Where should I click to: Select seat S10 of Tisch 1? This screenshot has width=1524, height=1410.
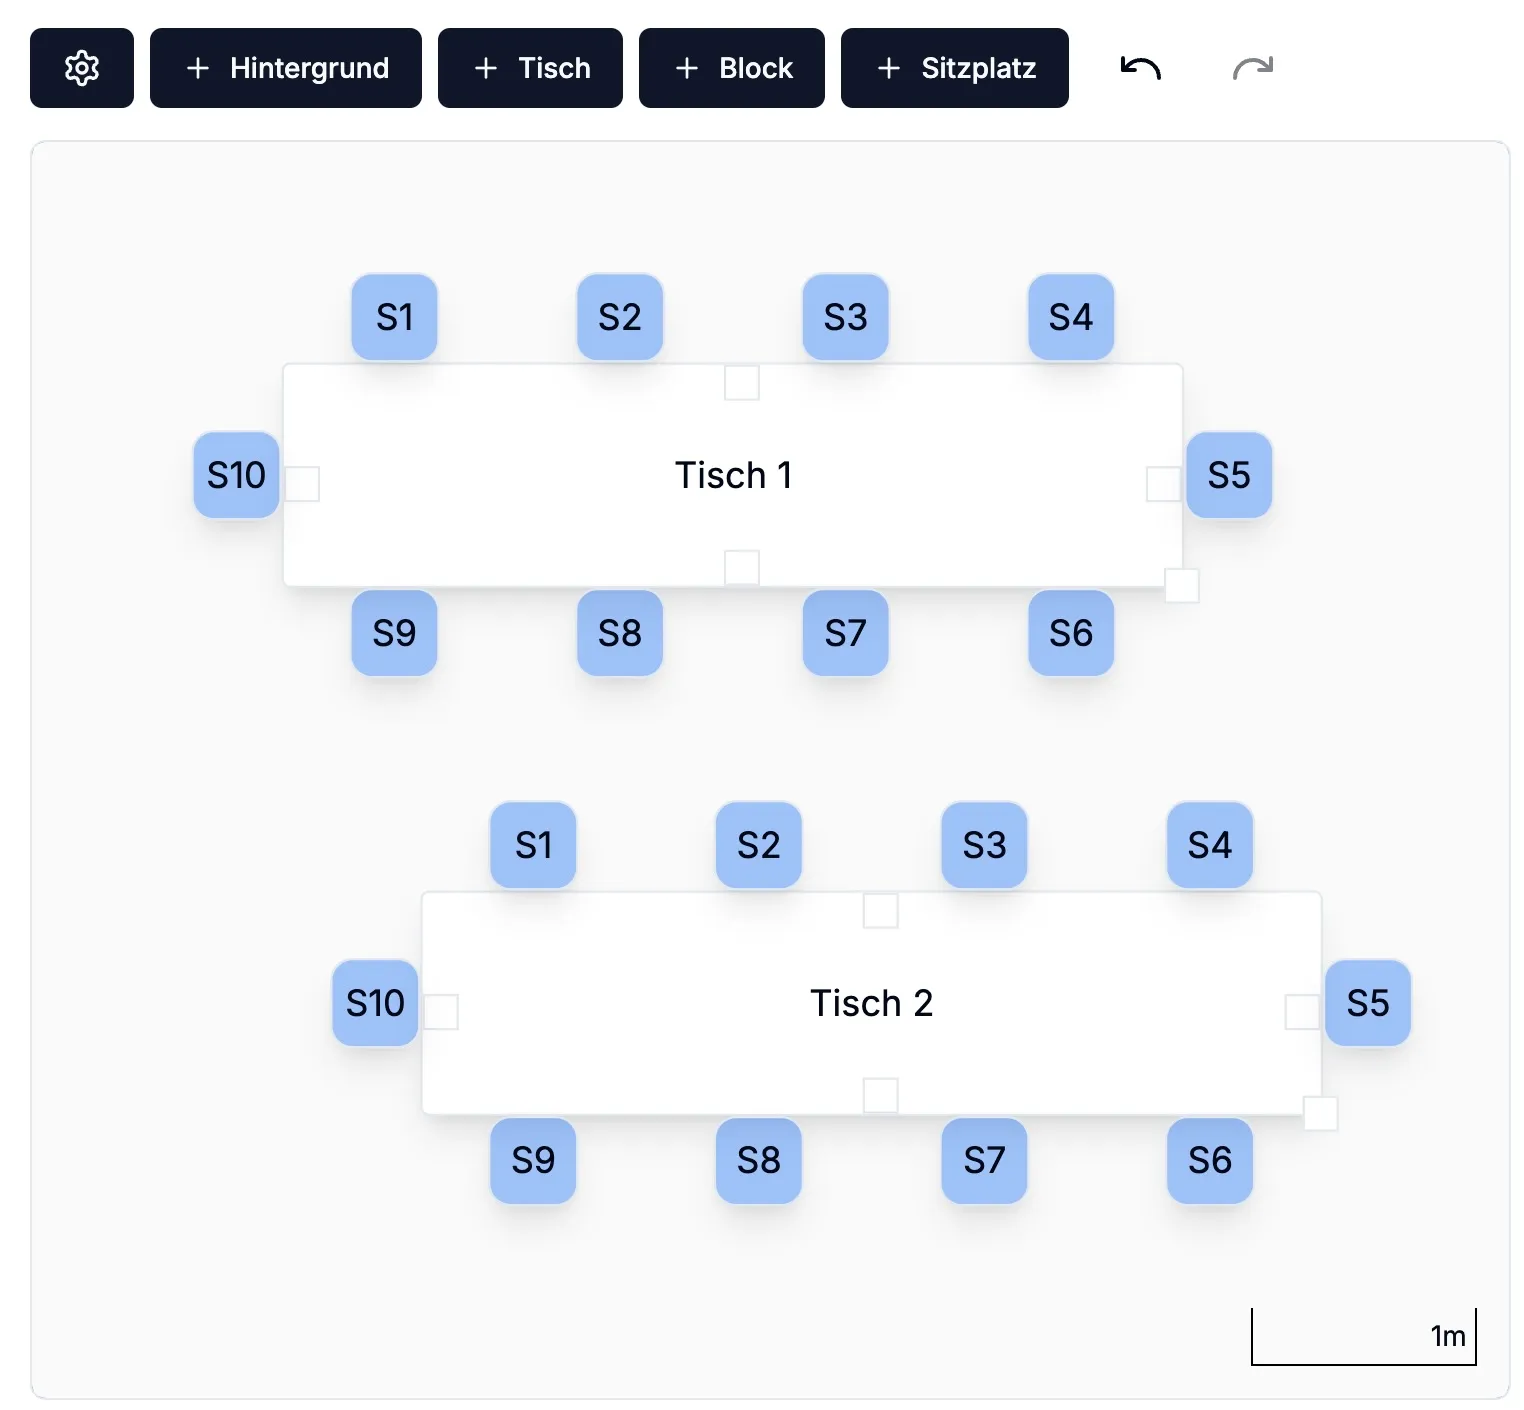tap(236, 475)
